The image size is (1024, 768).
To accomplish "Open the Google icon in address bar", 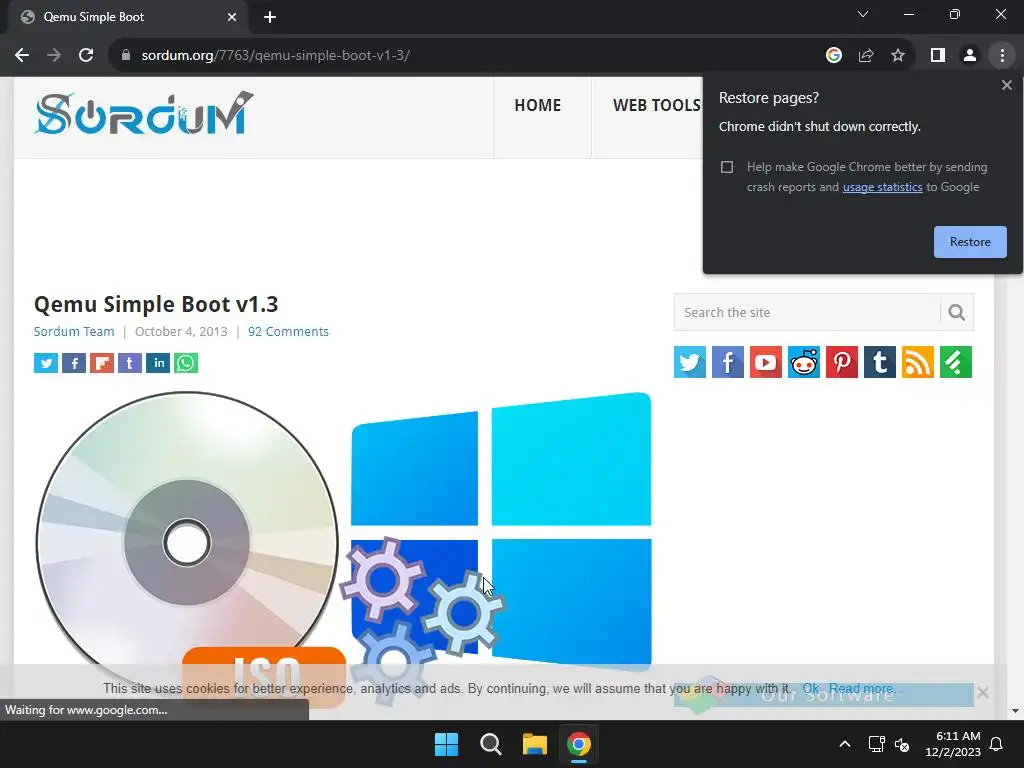I will pos(833,56).
